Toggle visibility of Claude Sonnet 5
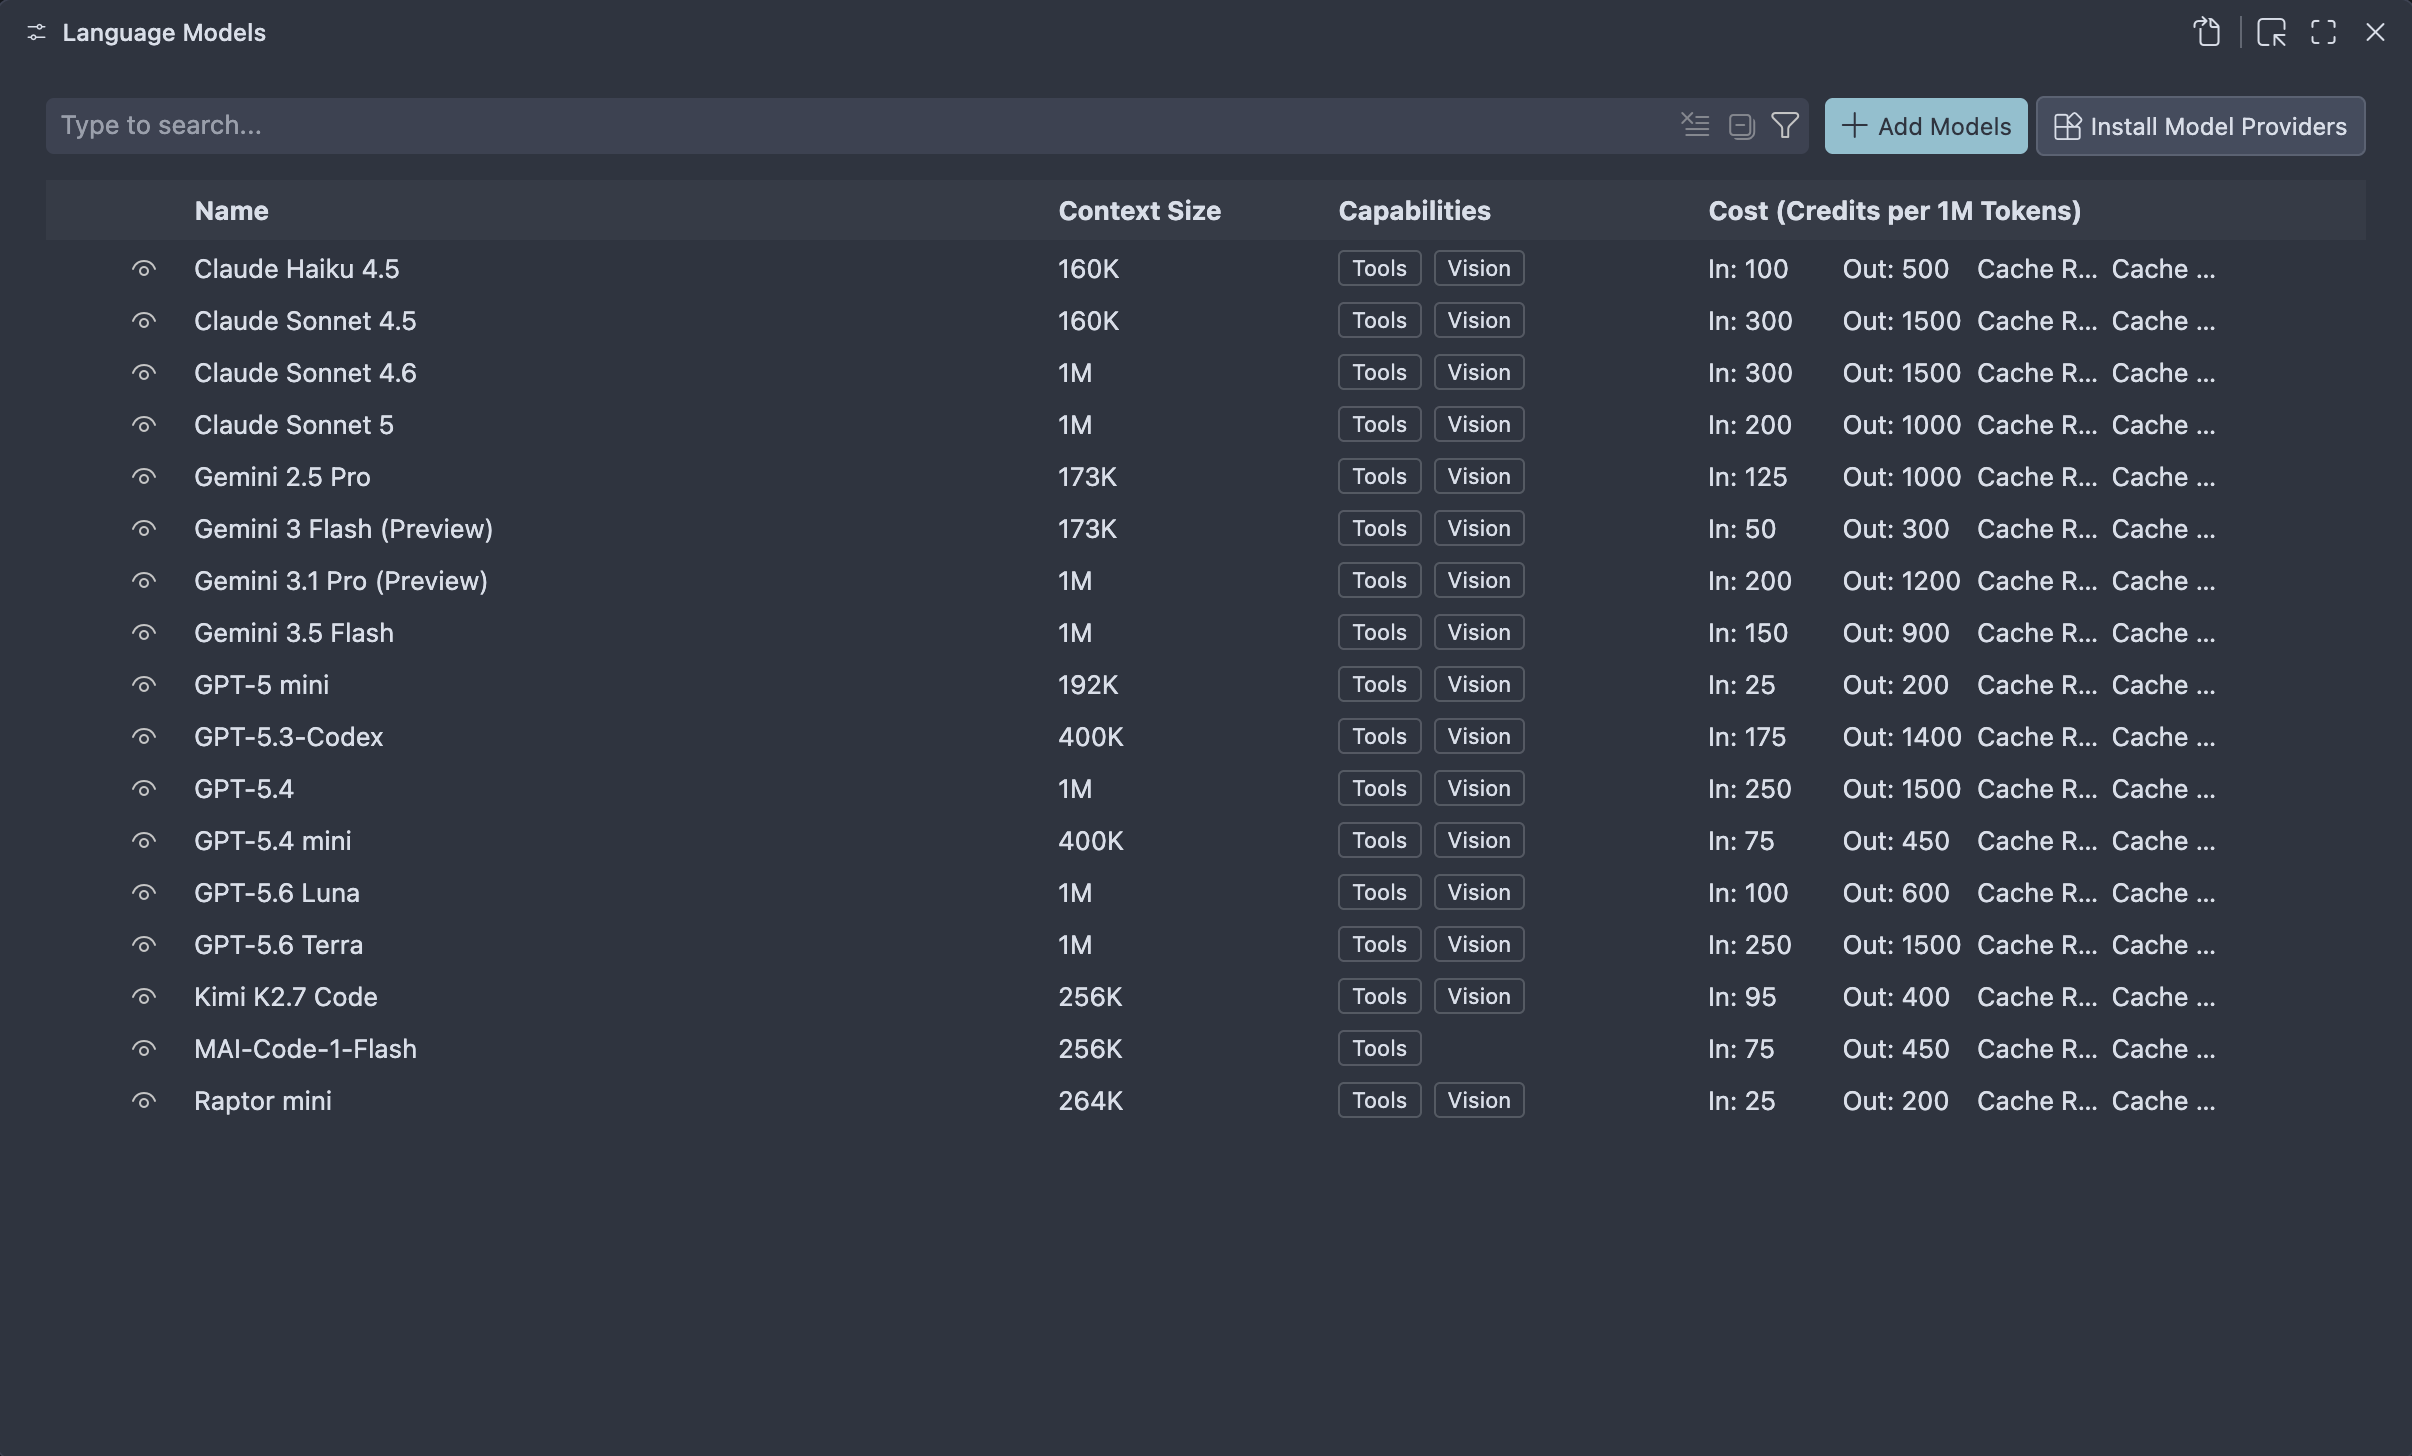Screen dimensions: 2412x1456 point(144,425)
